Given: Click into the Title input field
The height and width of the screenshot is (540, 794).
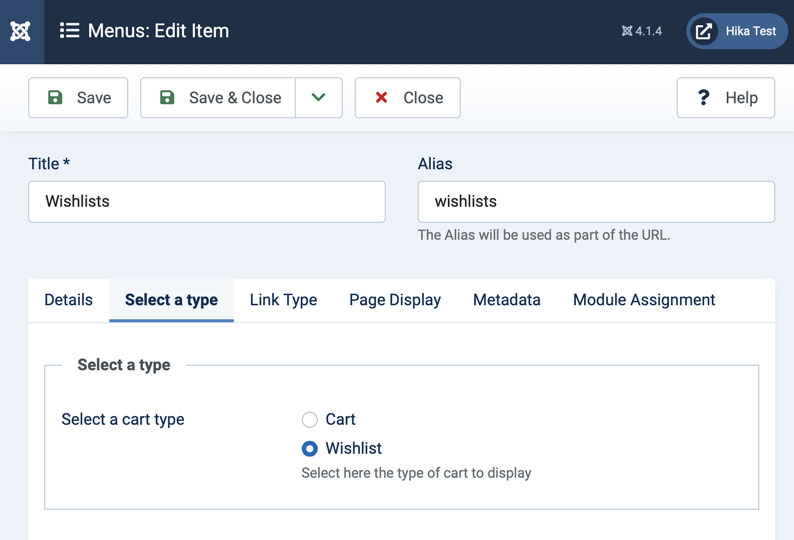Looking at the screenshot, I should tap(207, 202).
